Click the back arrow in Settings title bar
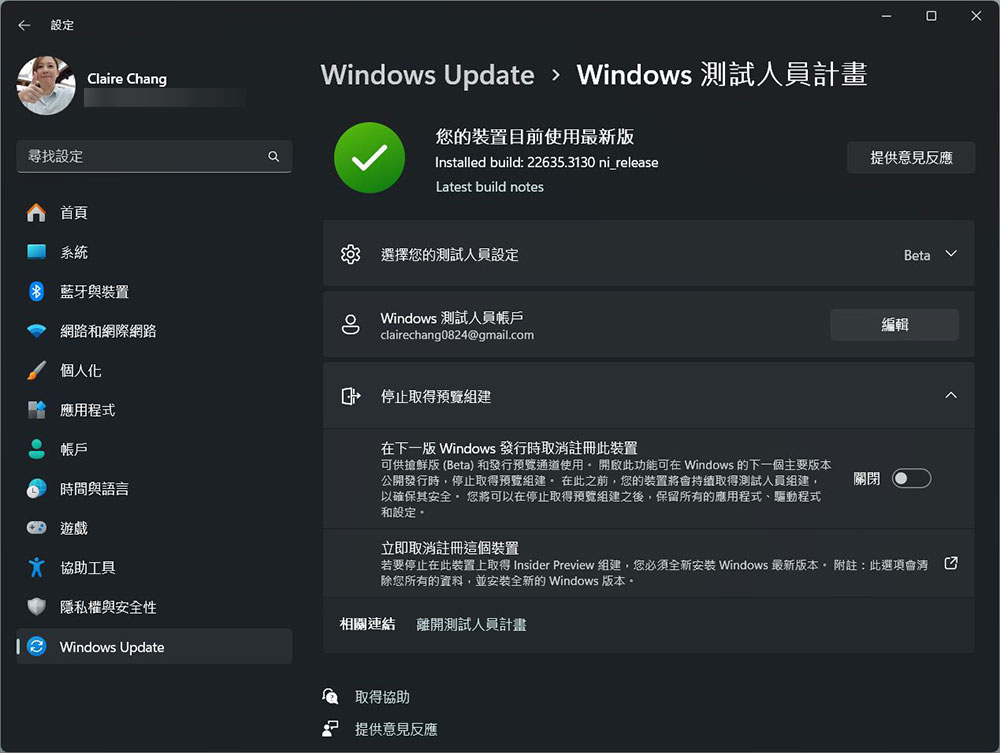The height and width of the screenshot is (753, 1000). tap(24, 25)
